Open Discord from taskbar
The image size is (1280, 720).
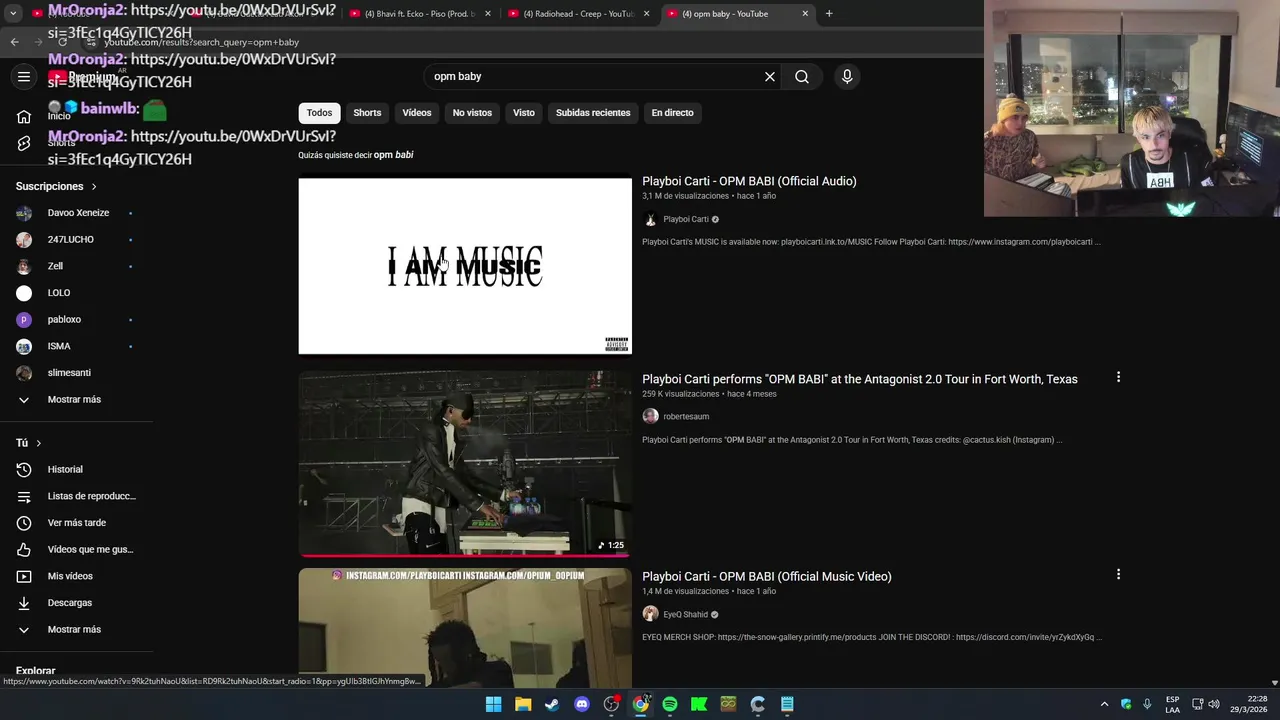click(582, 704)
